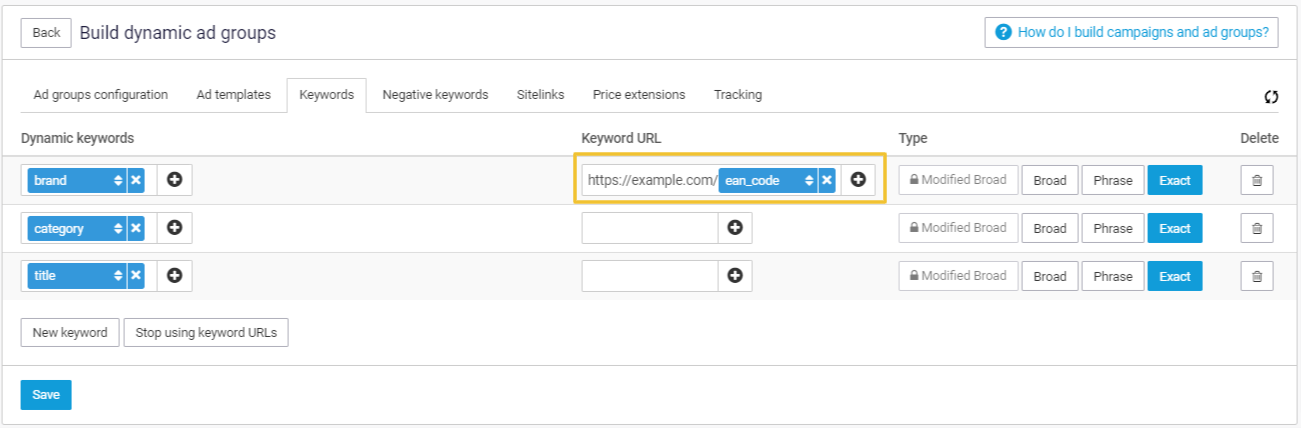The image size is (1301, 428).
Task: Remove the brand tag
Action: click(136, 181)
